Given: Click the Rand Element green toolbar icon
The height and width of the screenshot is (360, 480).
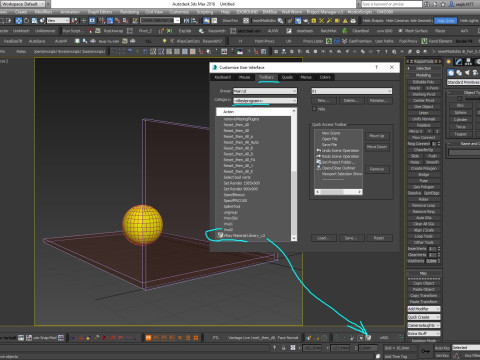Looking at the screenshot, I should pyautogui.click(x=424, y=41).
